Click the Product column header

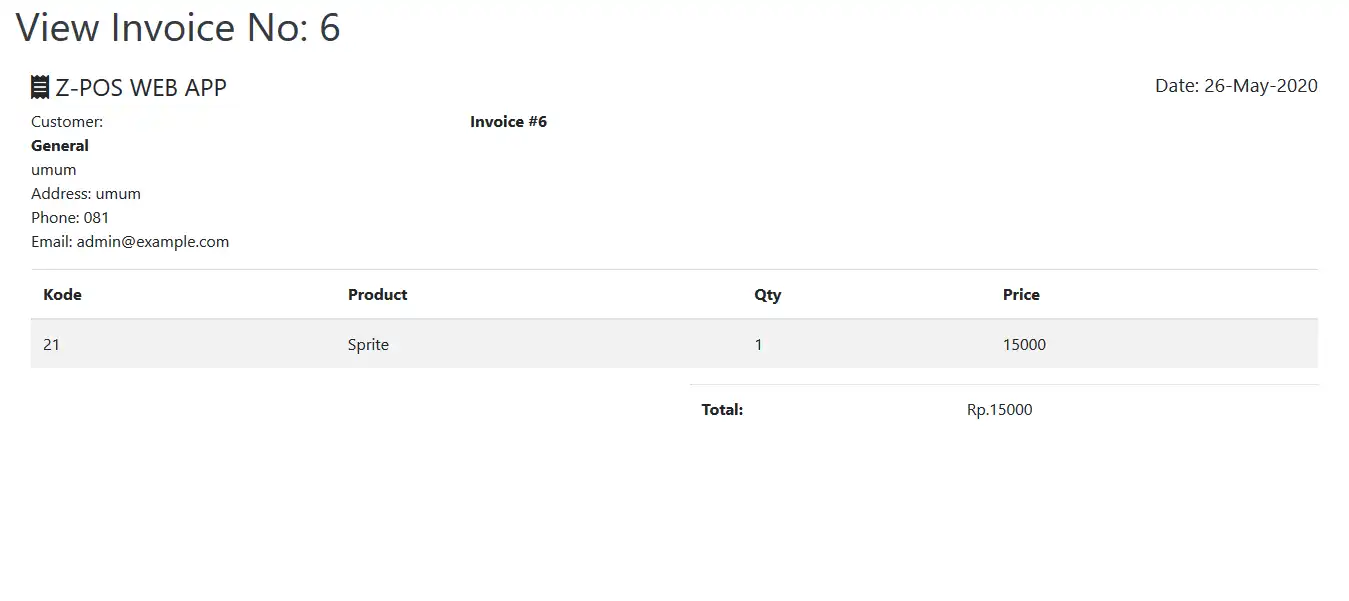click(377, 295)
